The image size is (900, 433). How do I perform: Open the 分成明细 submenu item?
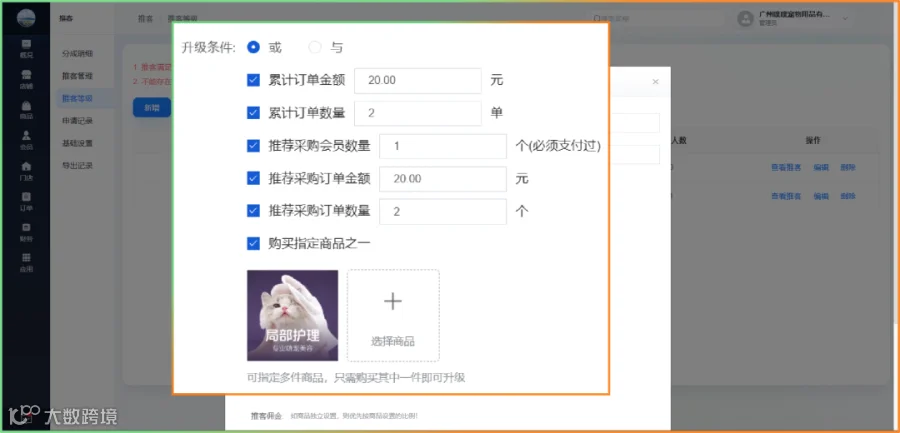click(x=77, y=54)
